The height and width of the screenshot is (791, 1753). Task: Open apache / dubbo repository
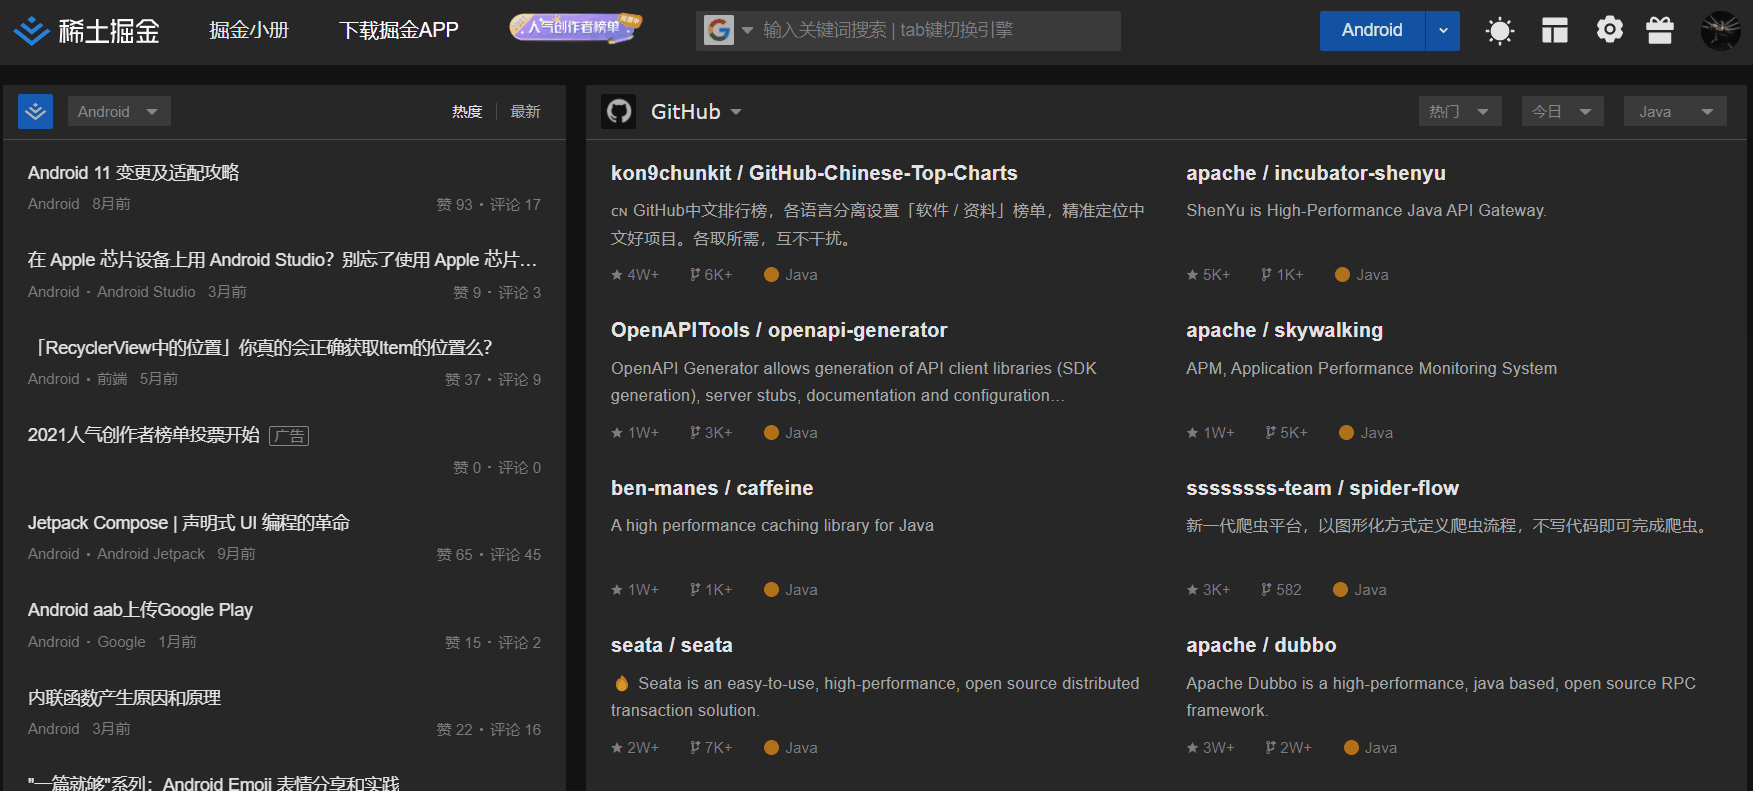coord(1261,645)
